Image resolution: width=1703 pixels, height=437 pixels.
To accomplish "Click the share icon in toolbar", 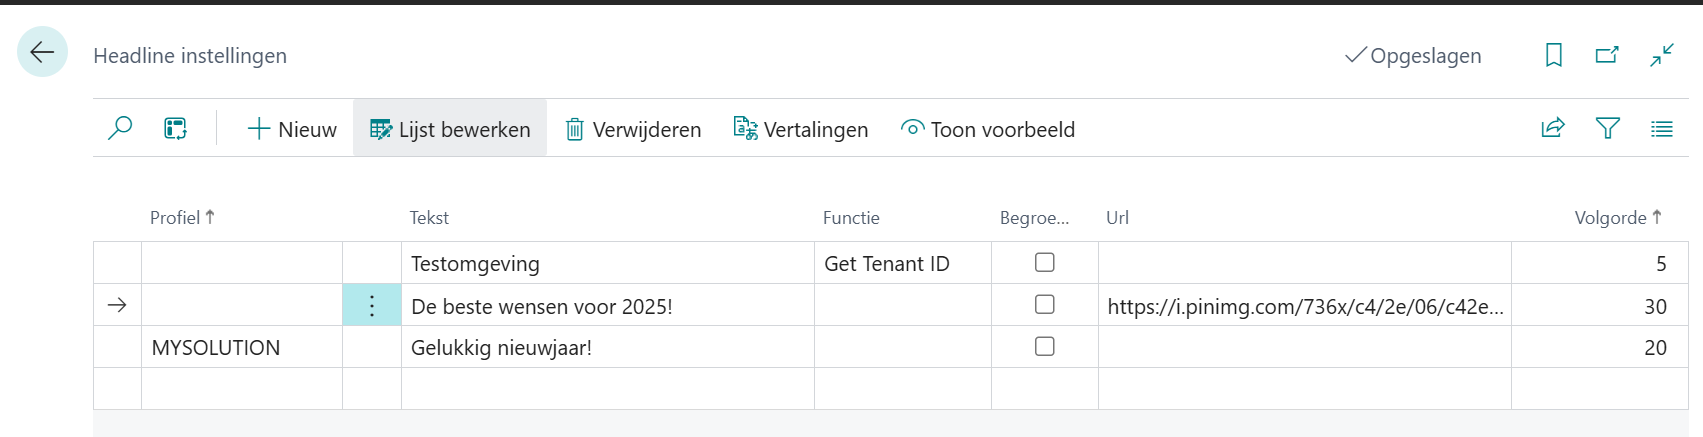I will [x=1552, y=129].
